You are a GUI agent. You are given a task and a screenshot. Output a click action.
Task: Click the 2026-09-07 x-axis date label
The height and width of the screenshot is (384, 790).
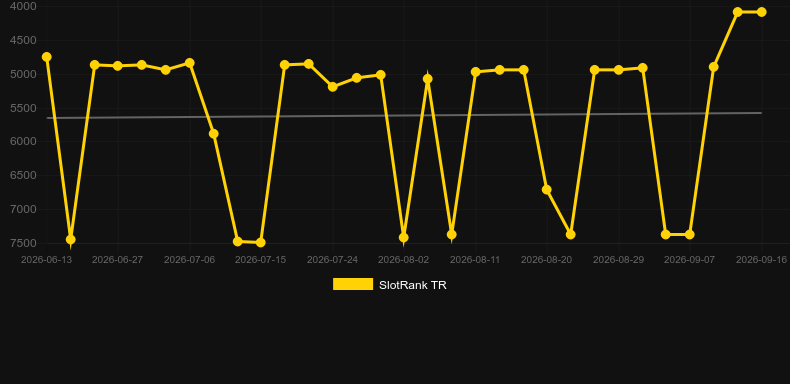tap(690, 260)
